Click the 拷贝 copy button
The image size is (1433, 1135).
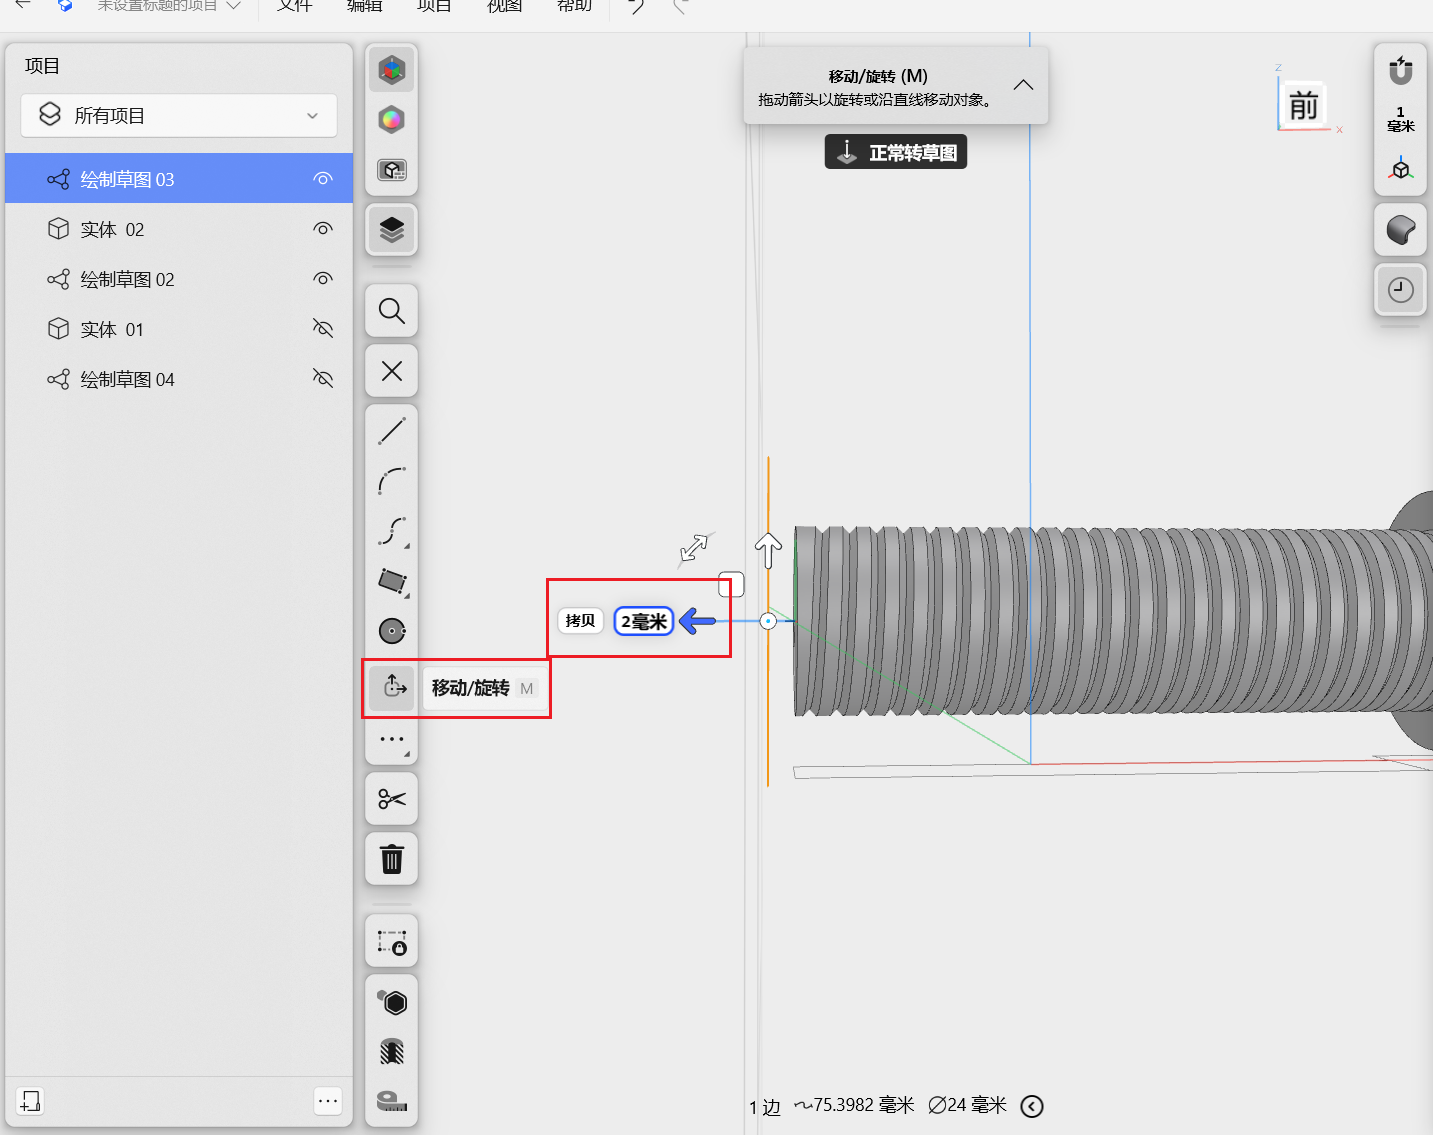(580, 621)
